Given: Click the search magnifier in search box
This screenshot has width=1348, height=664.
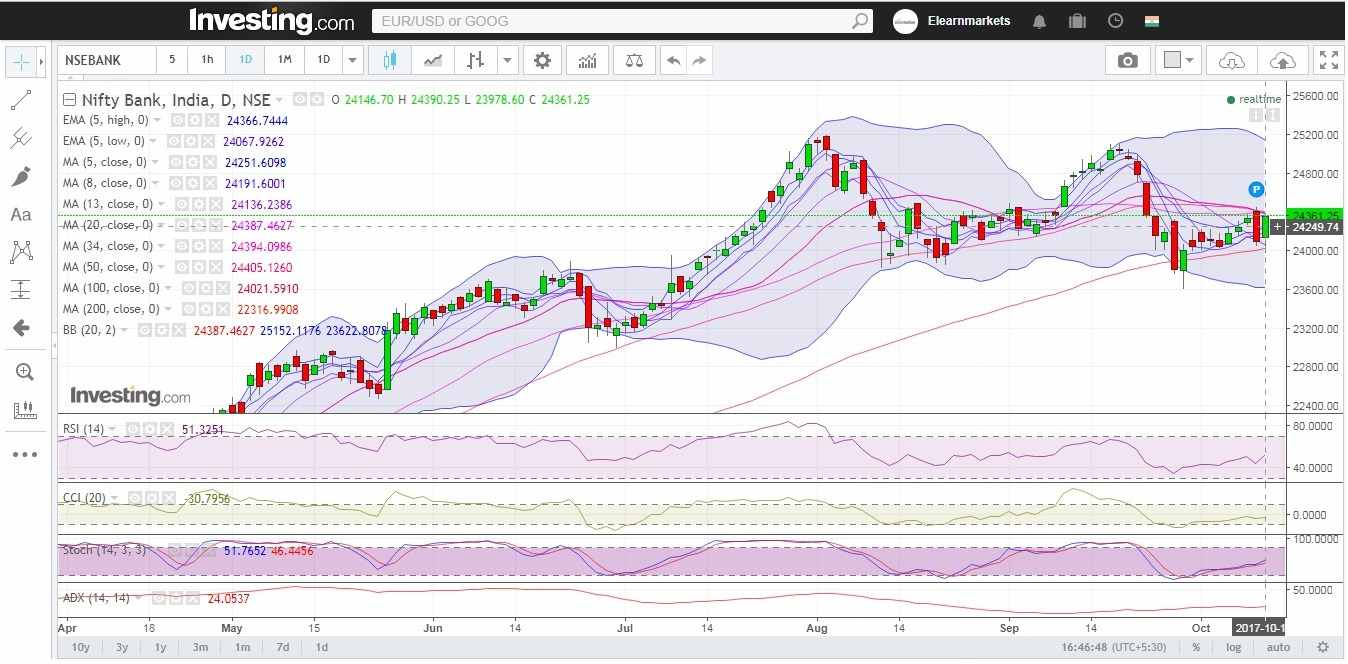Looking at the screenshot, I should tap(860, 21).
